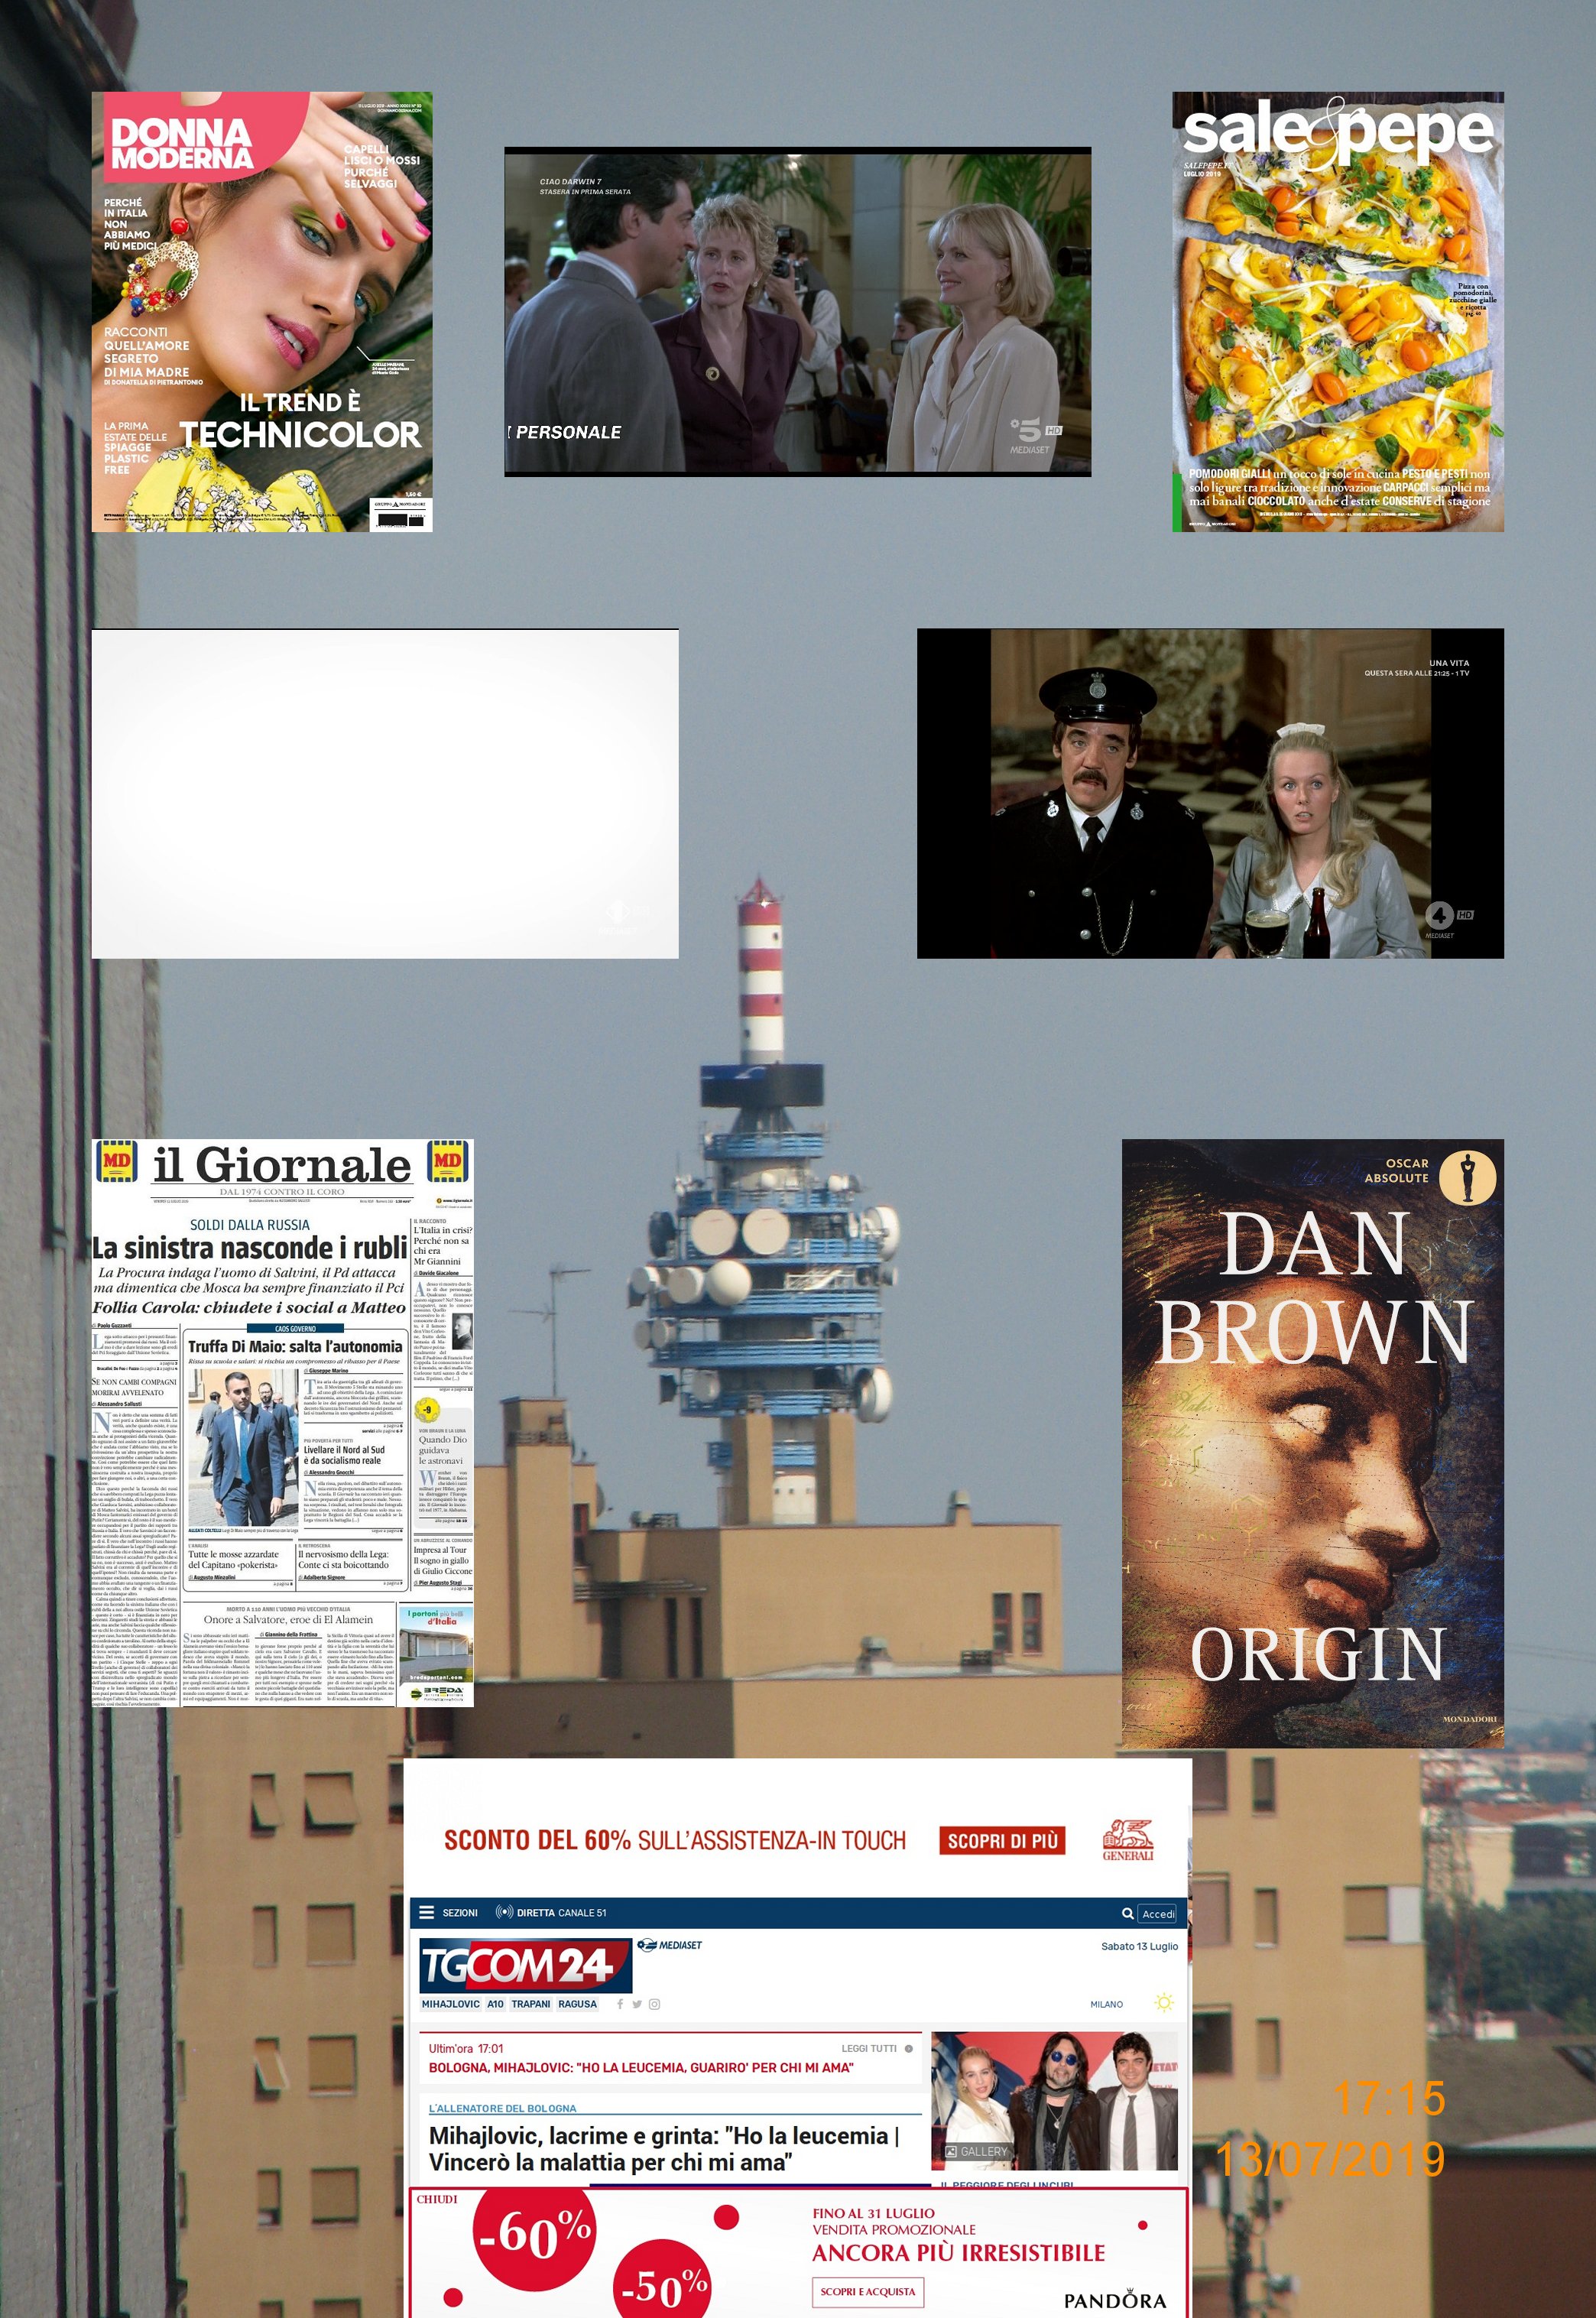Click the sunny weather icon for Milano

[1163, 2003]
